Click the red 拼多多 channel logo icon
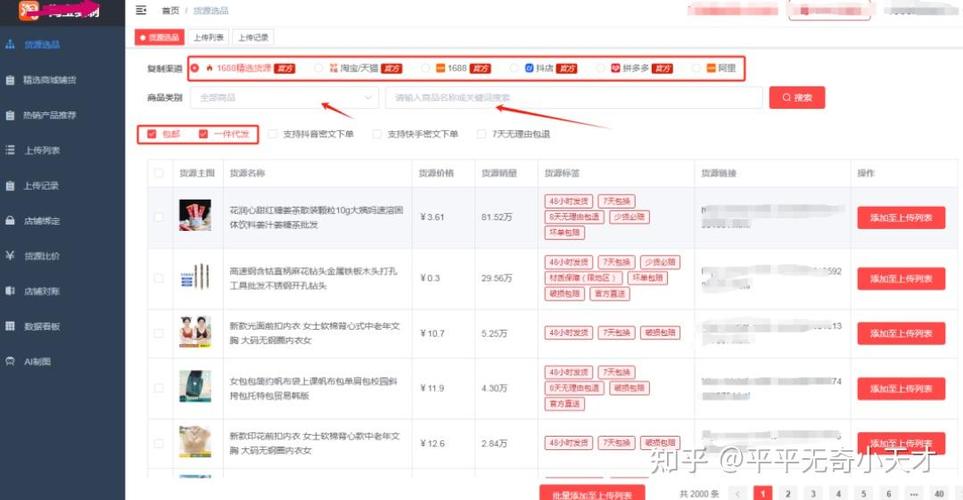 (x=615, y=68)
